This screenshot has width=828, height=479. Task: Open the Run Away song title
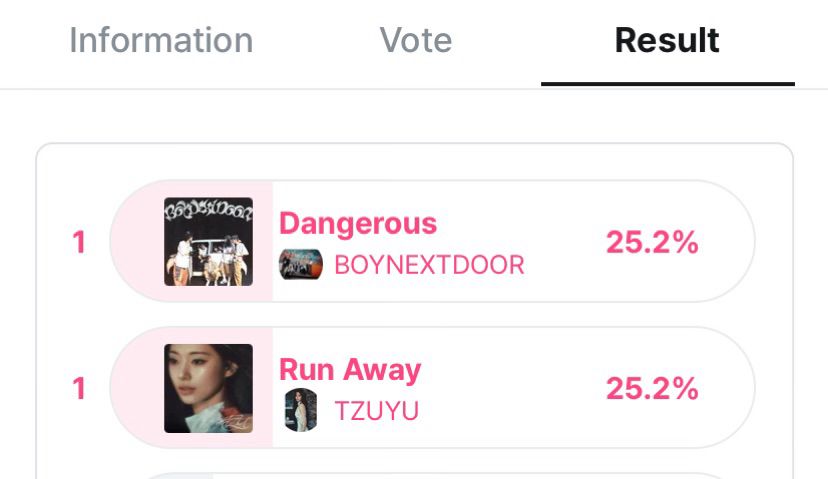pyautogui.click(x=350, y=370)
